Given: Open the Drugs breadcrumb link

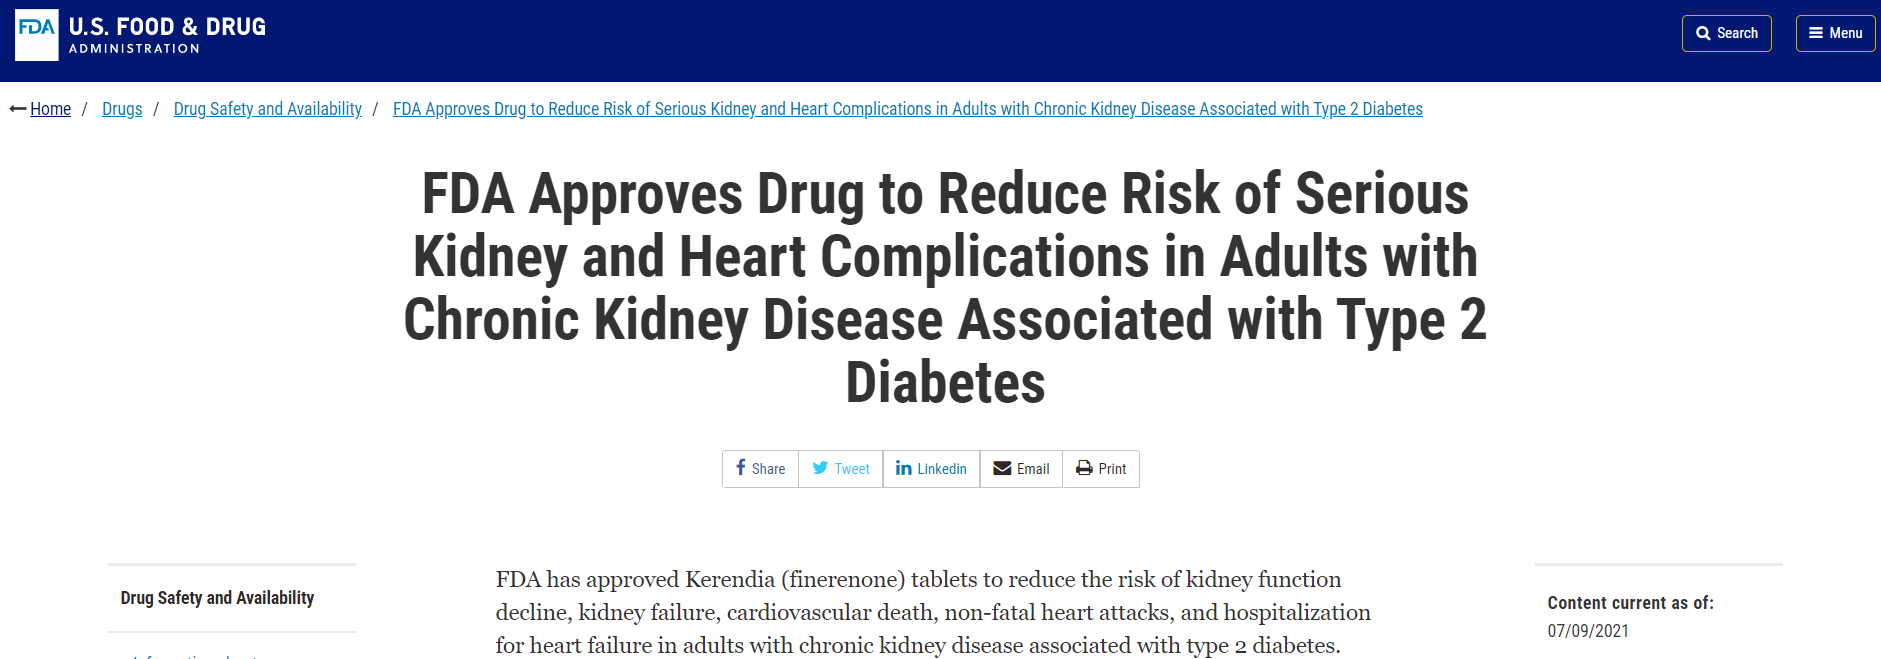Looking at the screenshot, I should pyautogui.click(x=122, y=109).
